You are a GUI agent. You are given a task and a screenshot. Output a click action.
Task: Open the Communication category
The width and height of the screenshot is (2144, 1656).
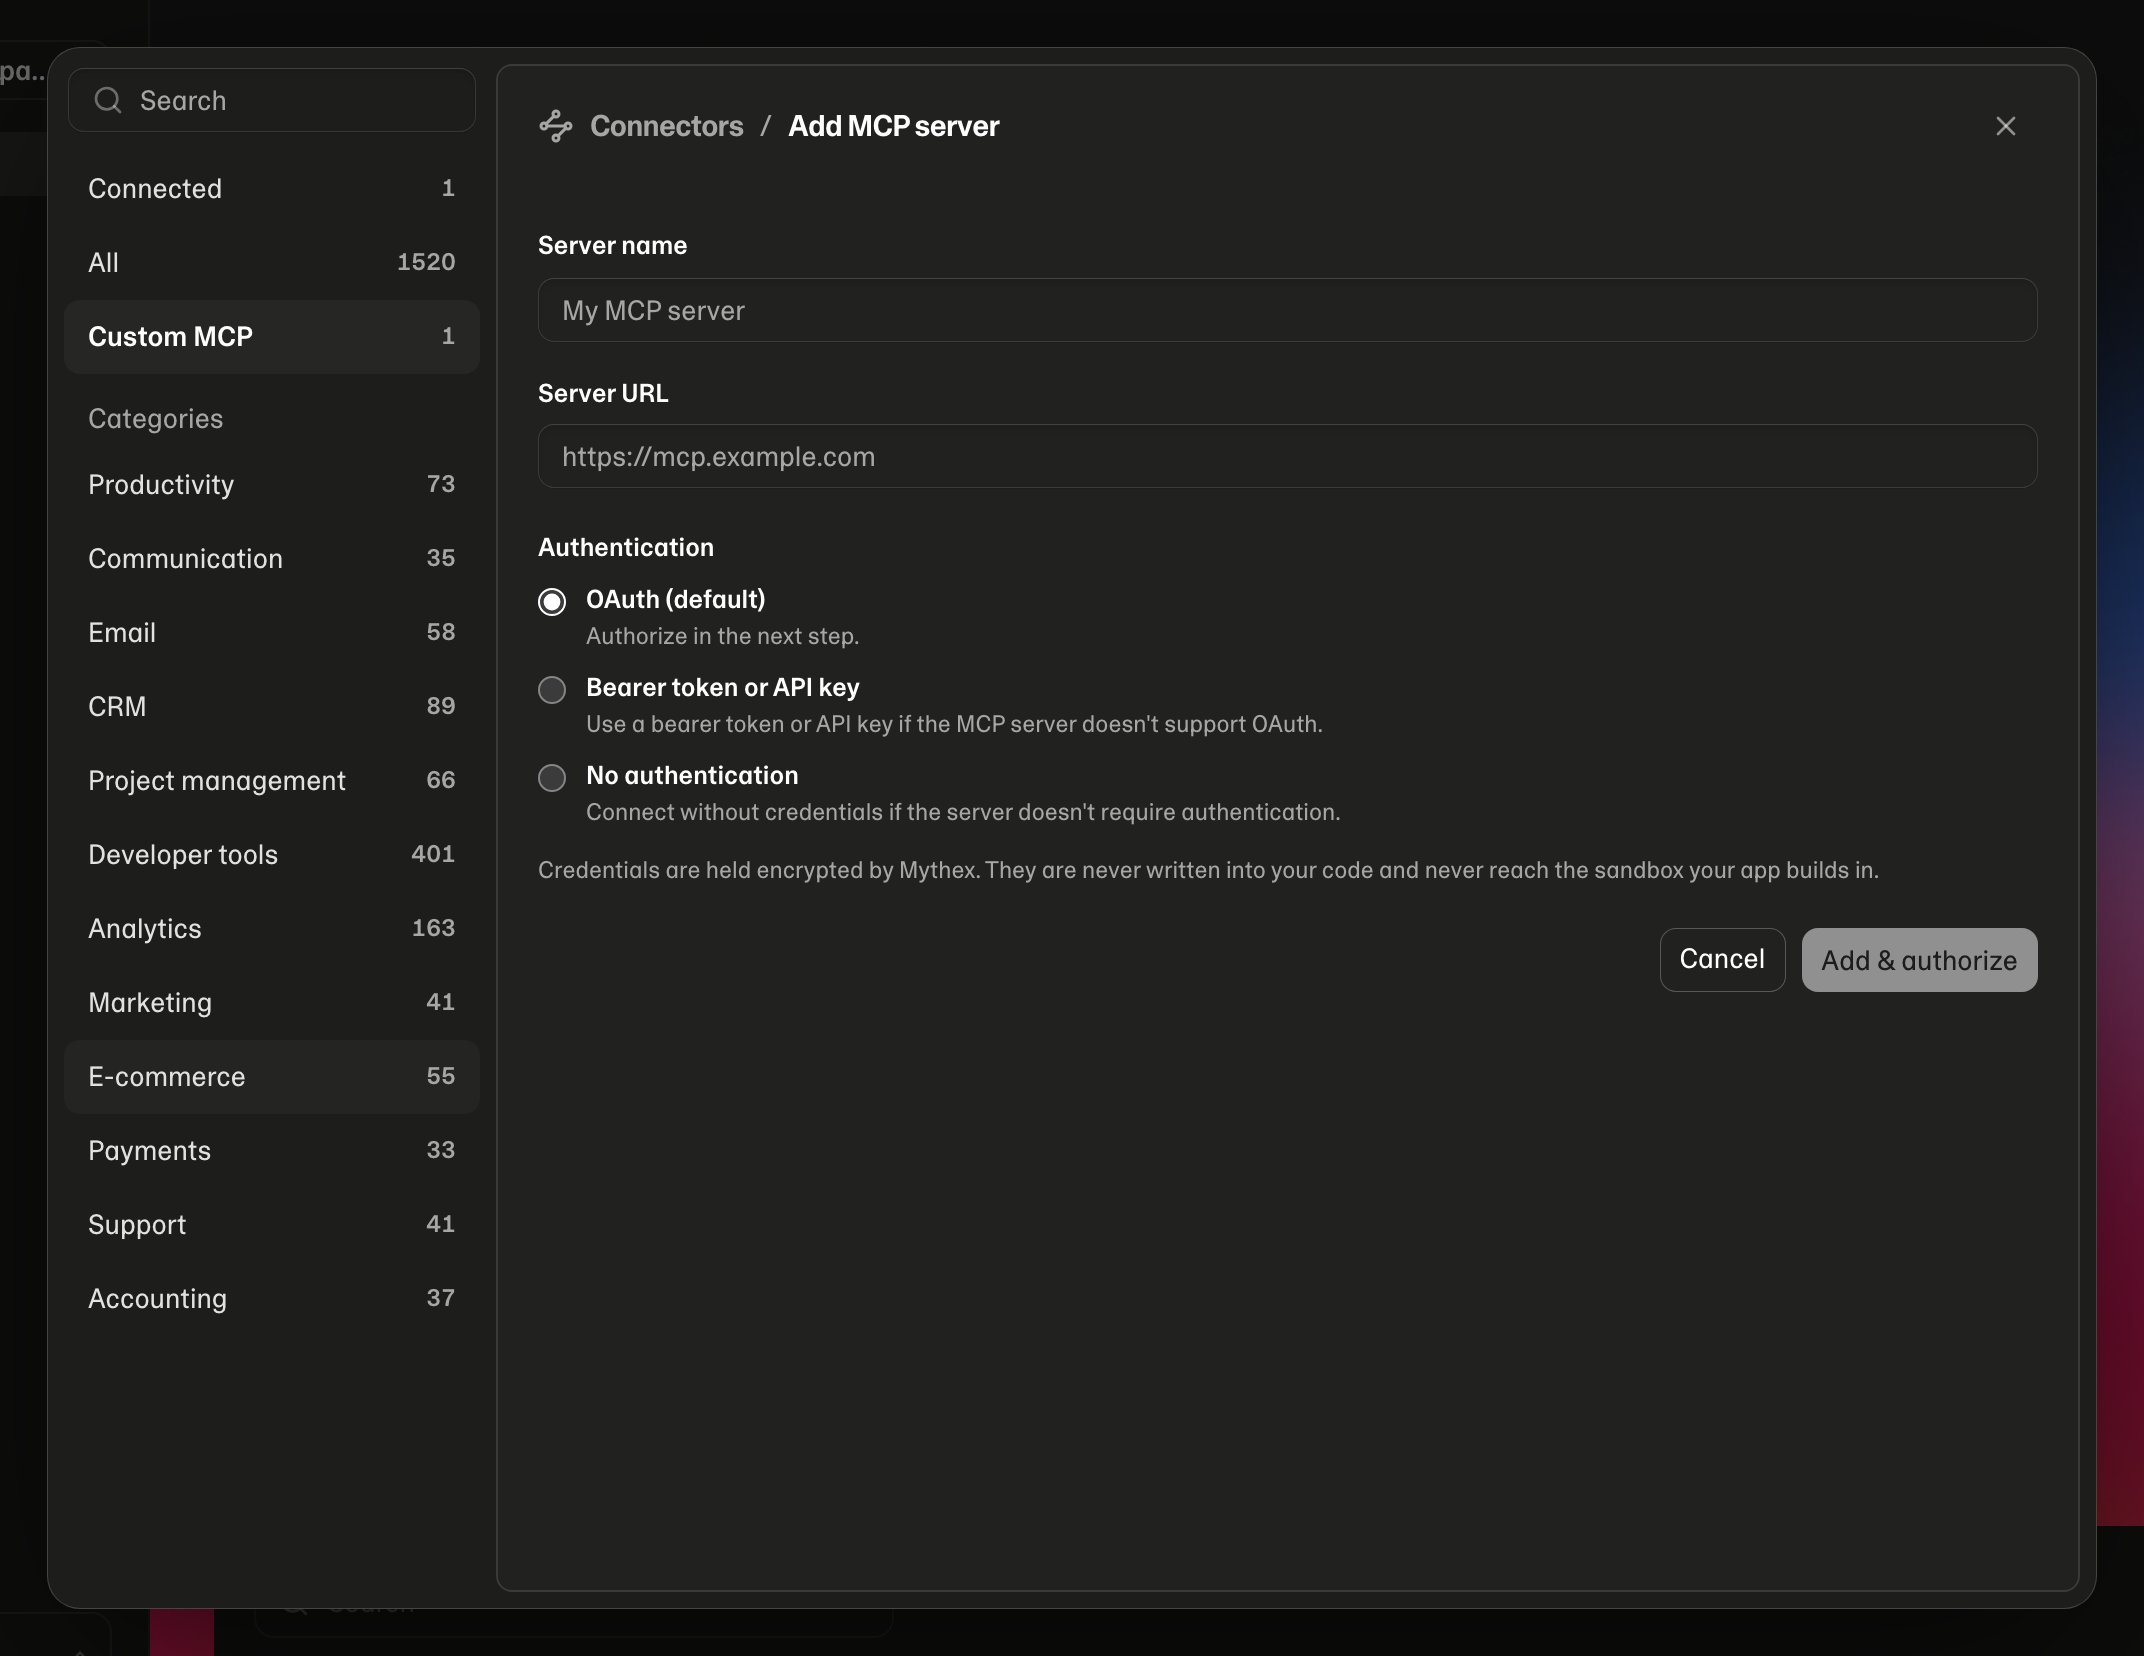click(x=271, y=558)
